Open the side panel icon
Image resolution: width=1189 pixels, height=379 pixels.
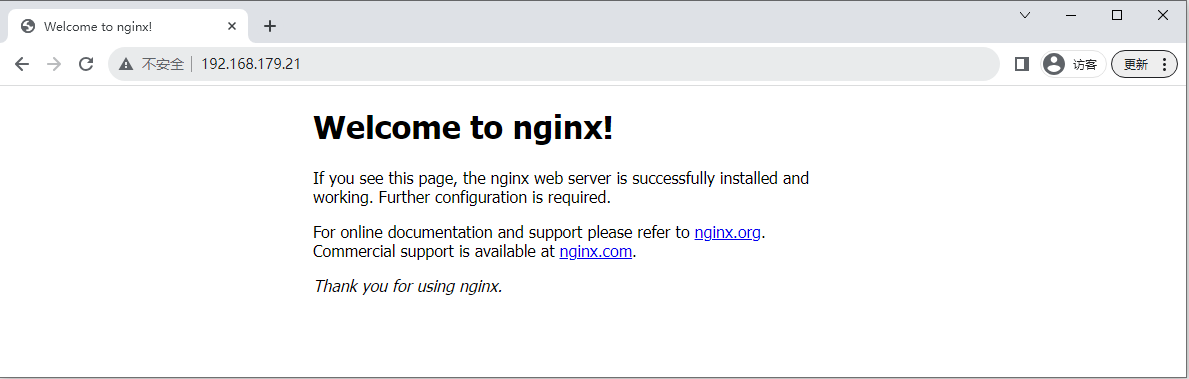1021,64
